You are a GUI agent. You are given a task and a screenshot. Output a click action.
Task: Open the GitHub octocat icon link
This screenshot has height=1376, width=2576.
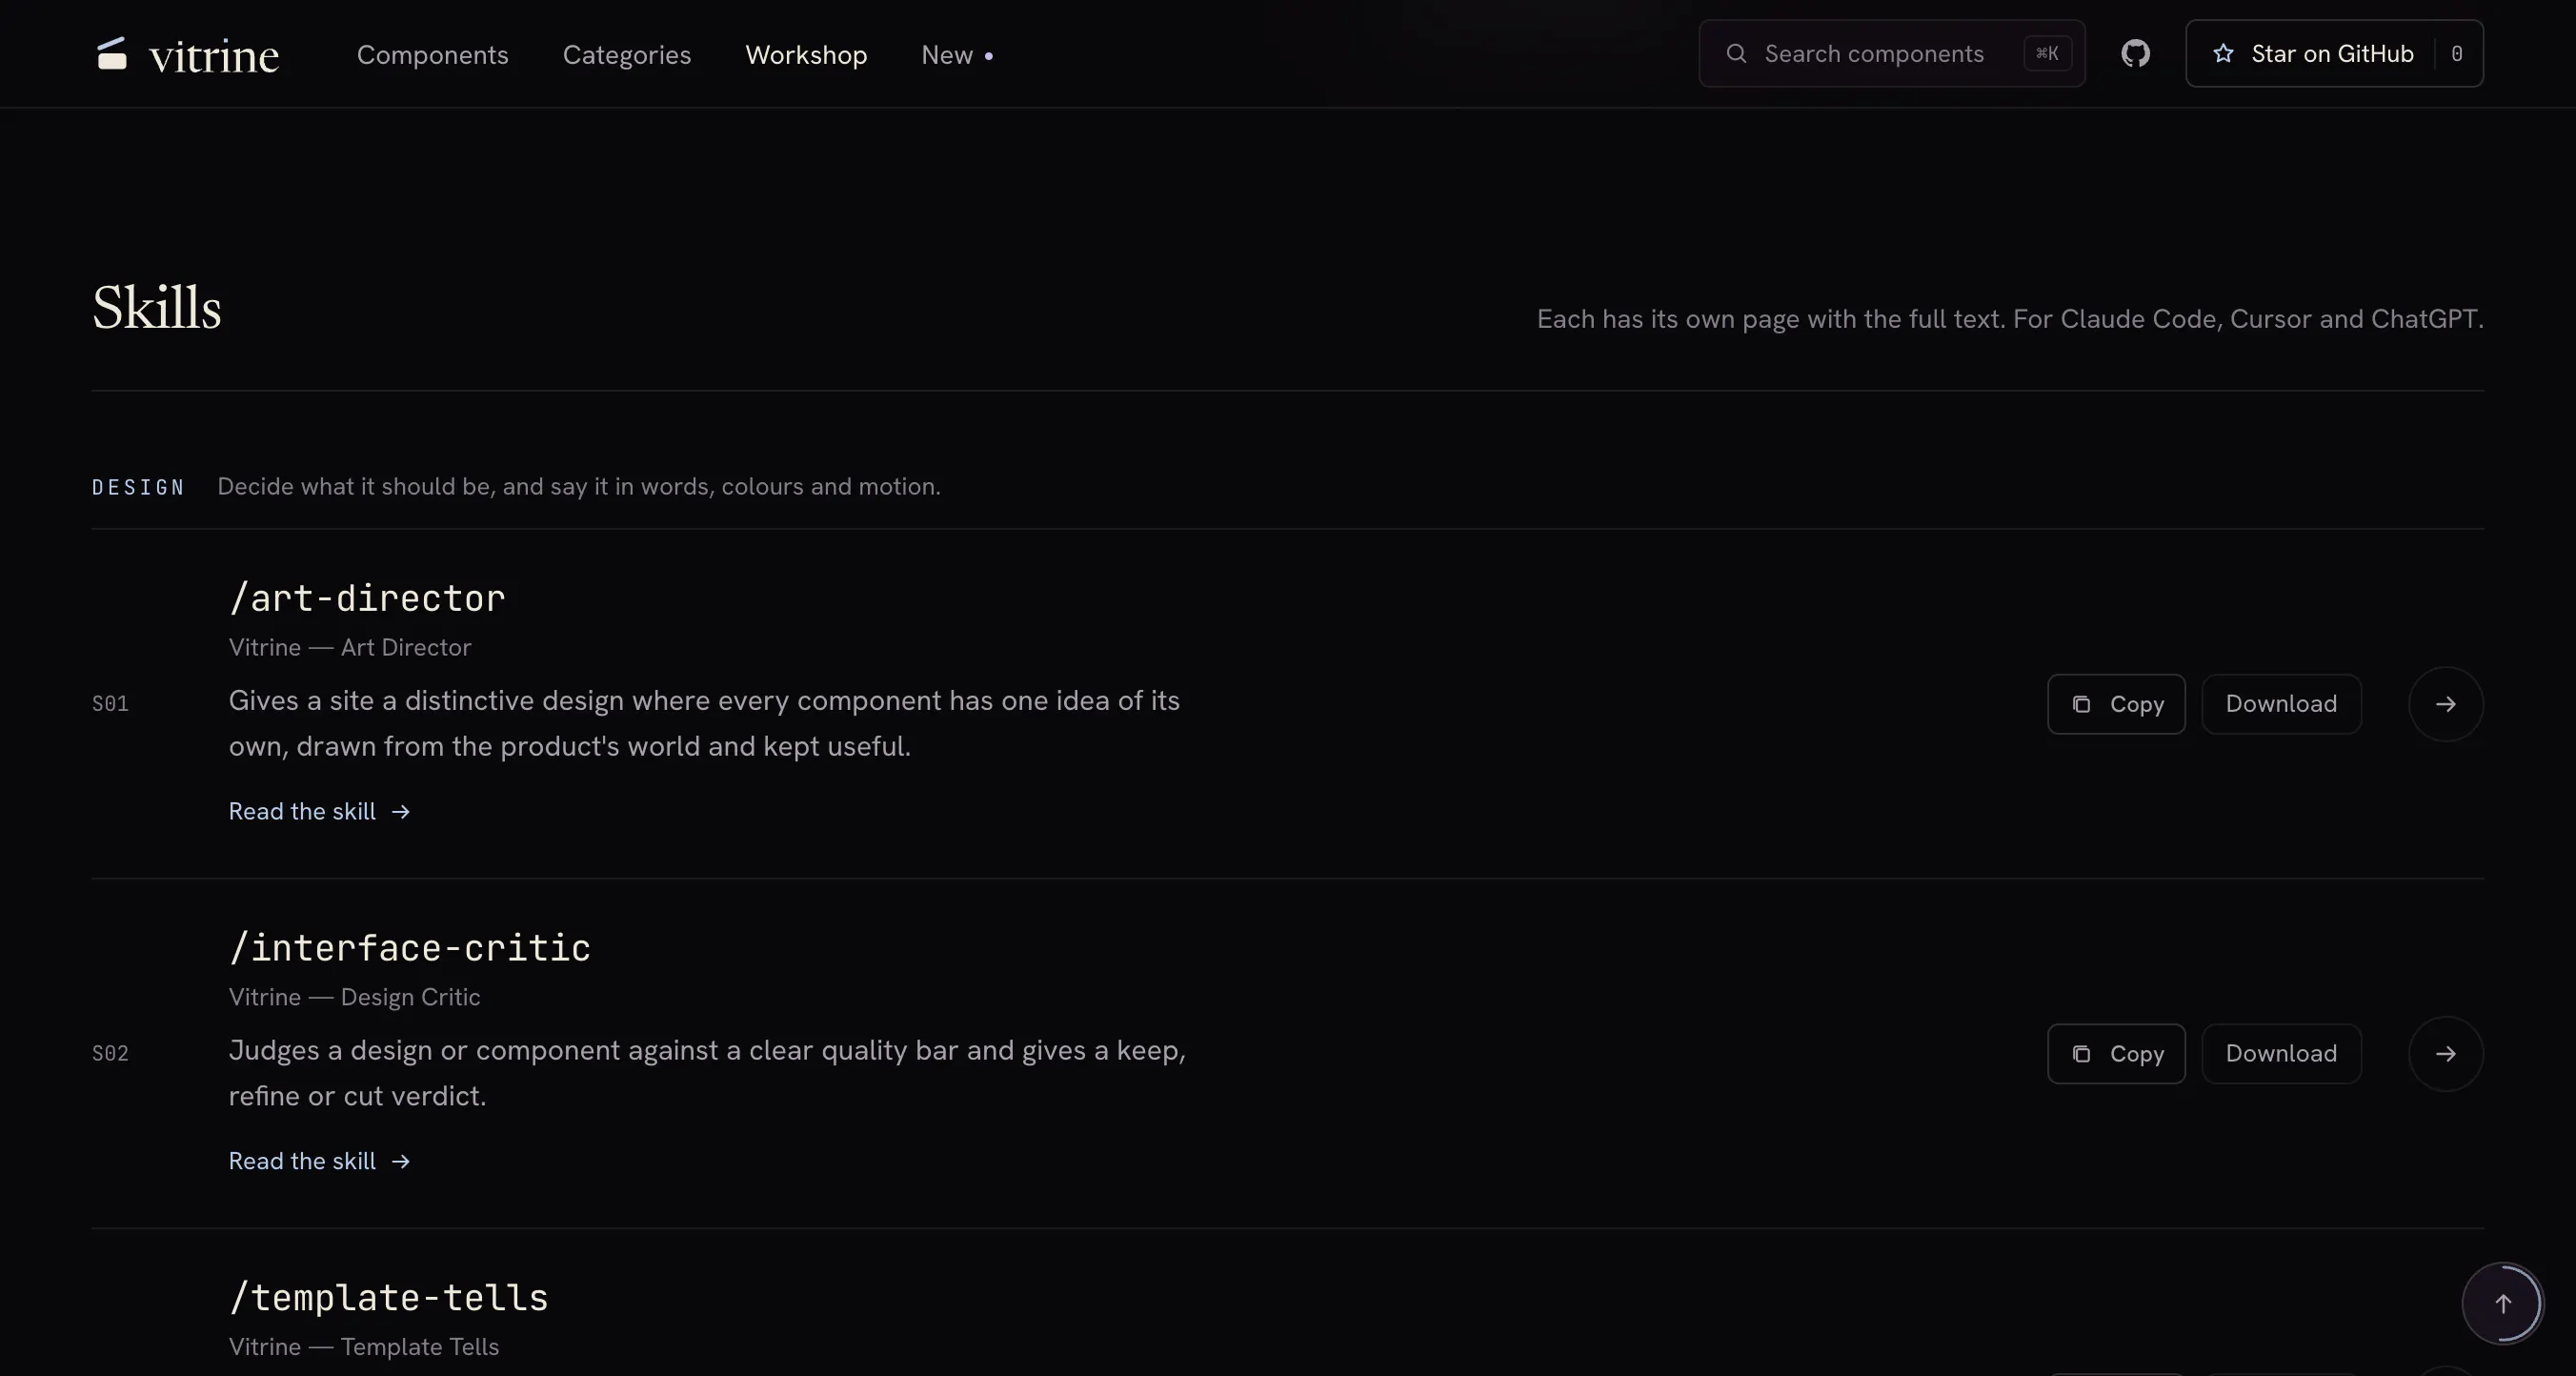(2135, 53)
